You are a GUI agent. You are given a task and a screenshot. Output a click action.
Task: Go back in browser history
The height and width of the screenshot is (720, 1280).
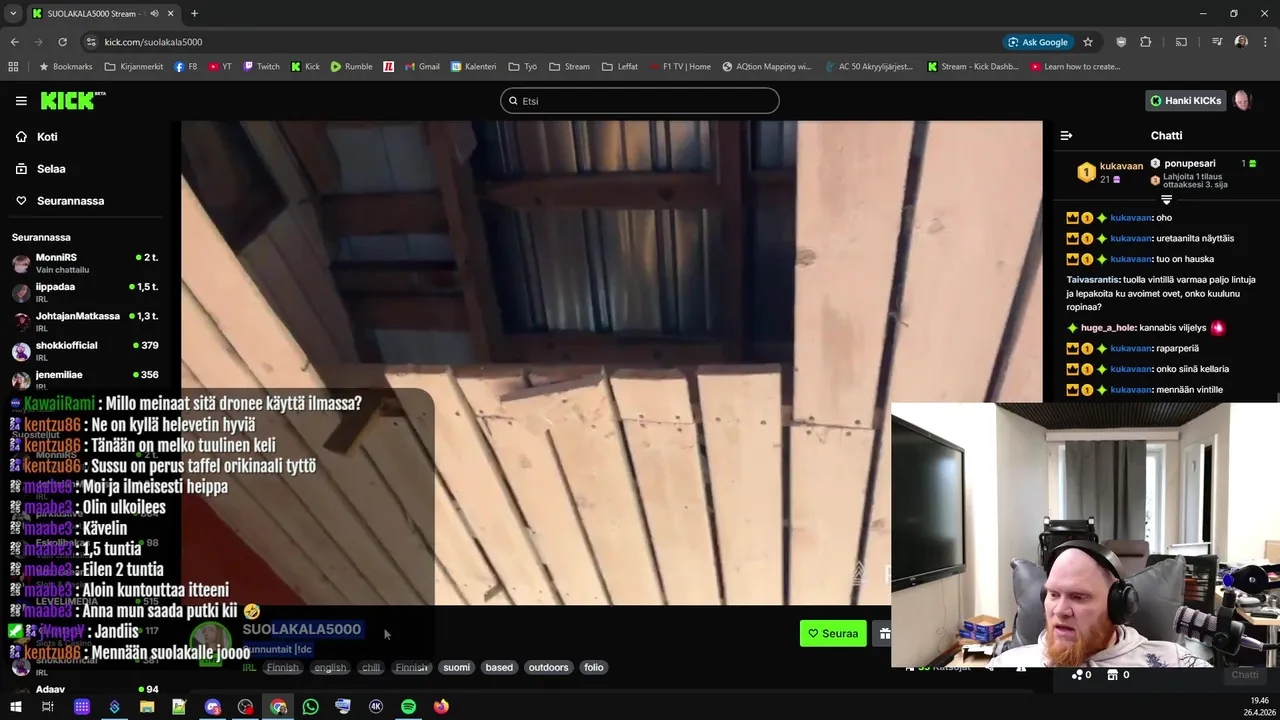coord(14,42)
